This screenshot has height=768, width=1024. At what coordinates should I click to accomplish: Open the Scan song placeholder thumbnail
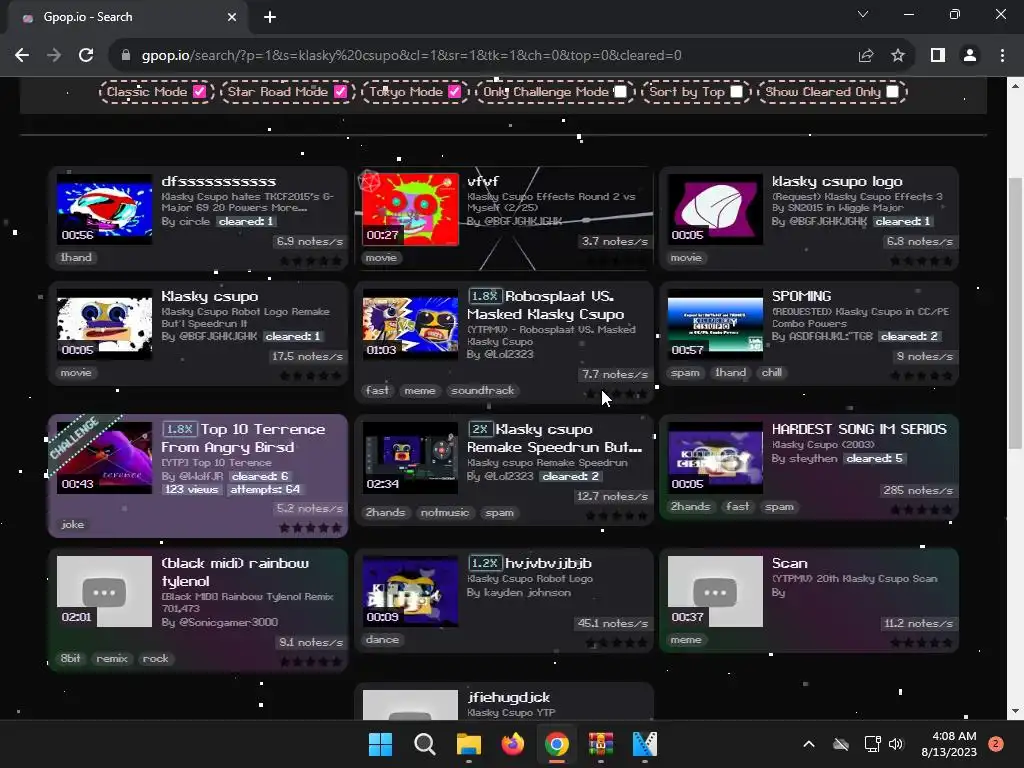715,592
